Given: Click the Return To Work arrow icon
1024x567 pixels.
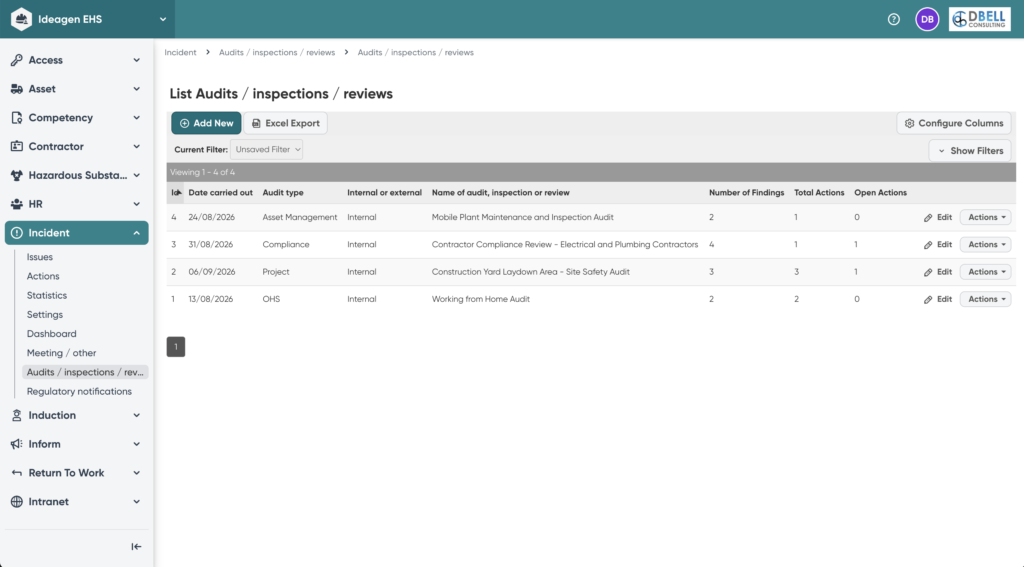Looking at the screenshot, I should click(16, 473).
